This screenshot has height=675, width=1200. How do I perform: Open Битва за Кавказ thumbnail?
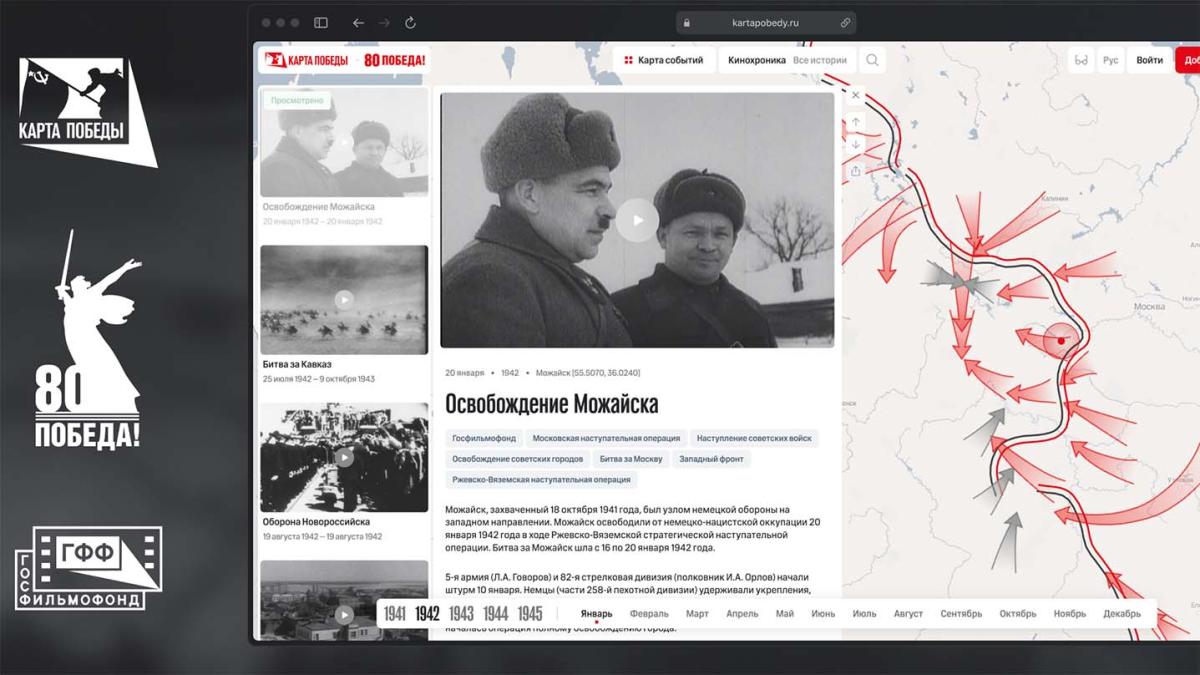pyautogui.click(x=344, y=299)
